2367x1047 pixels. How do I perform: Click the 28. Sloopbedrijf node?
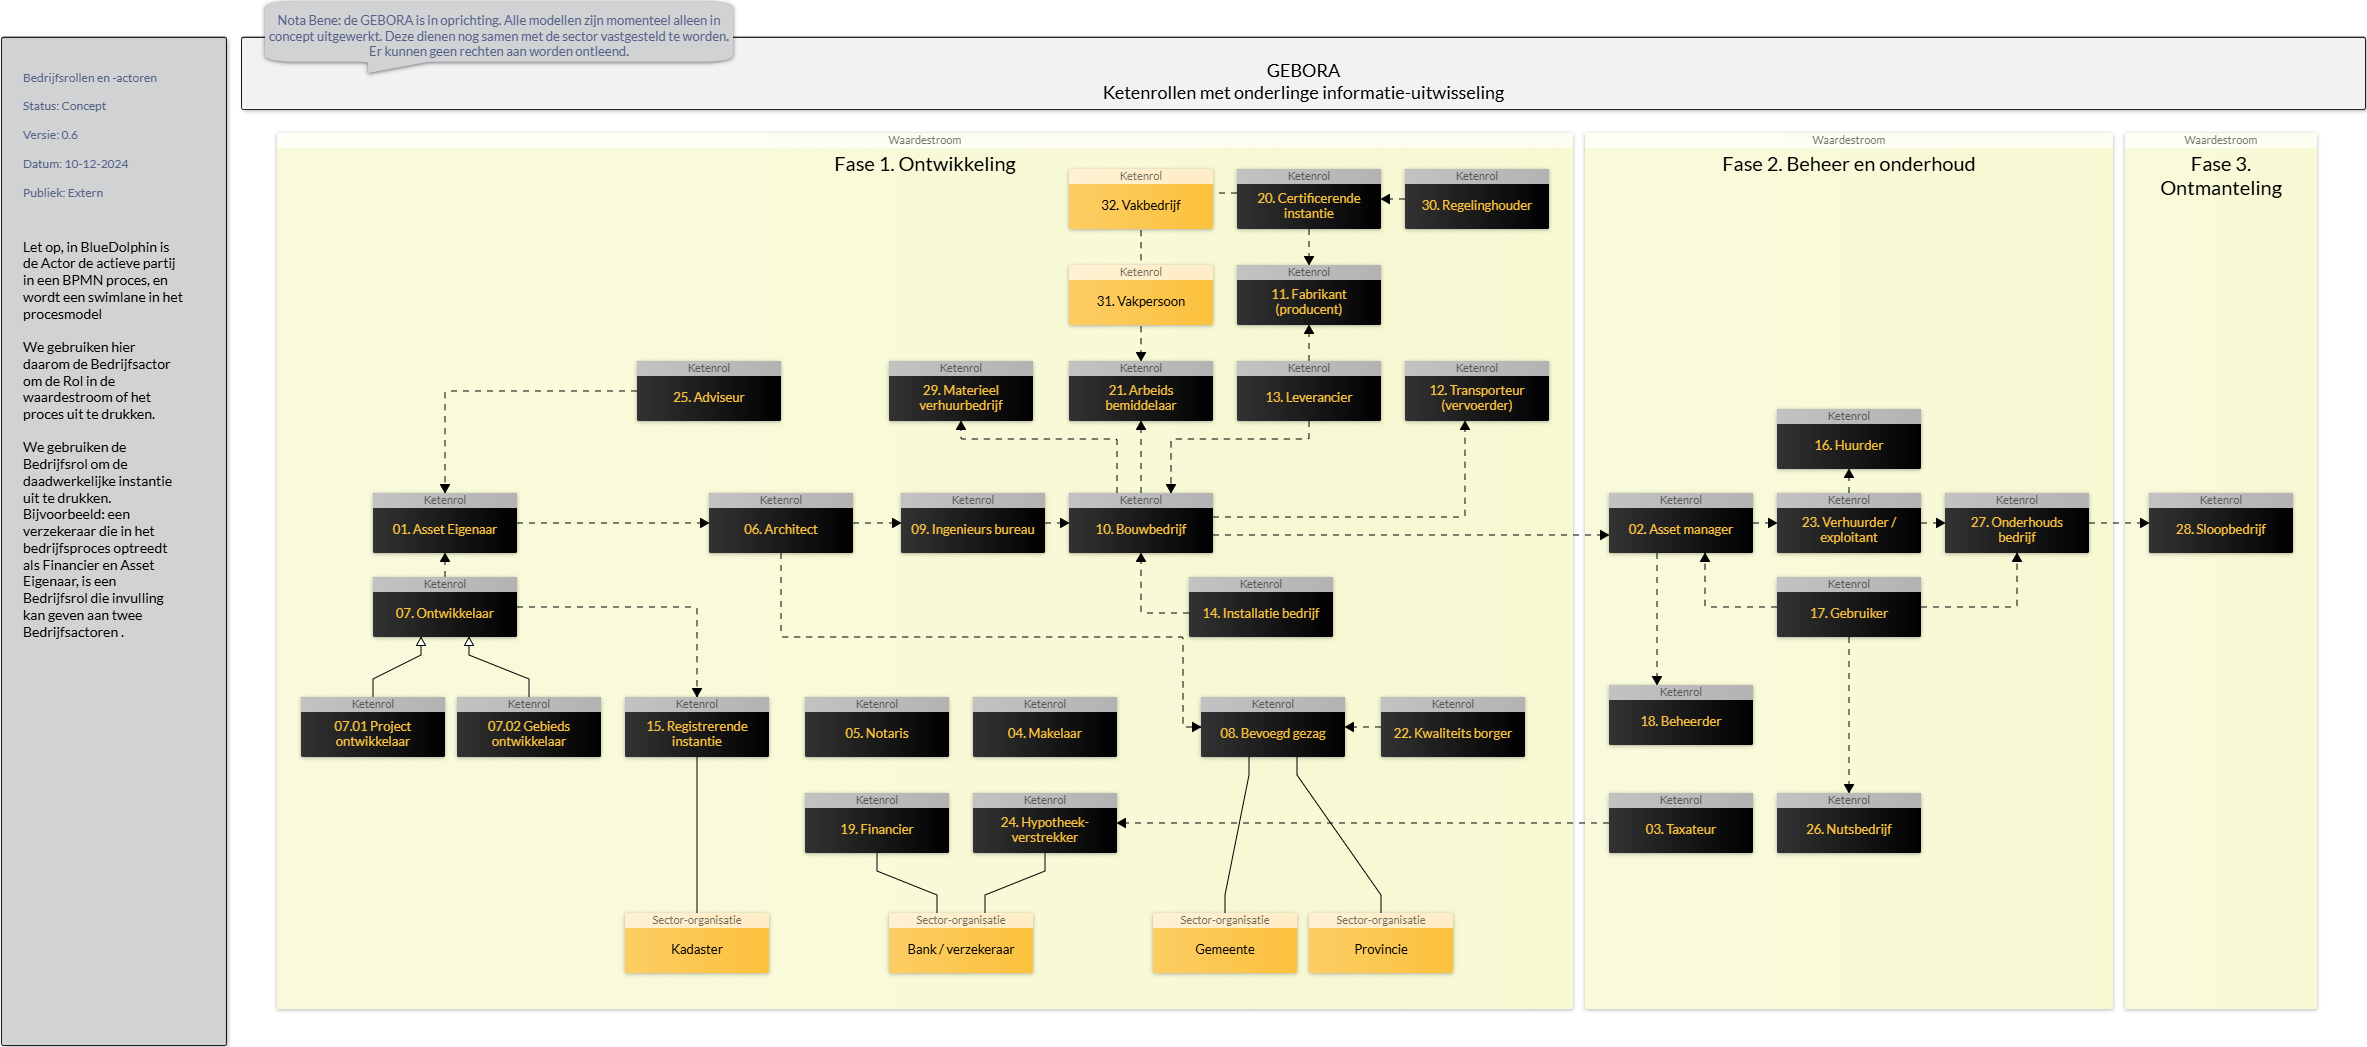pyautogui.click(x=2221, y=523)
